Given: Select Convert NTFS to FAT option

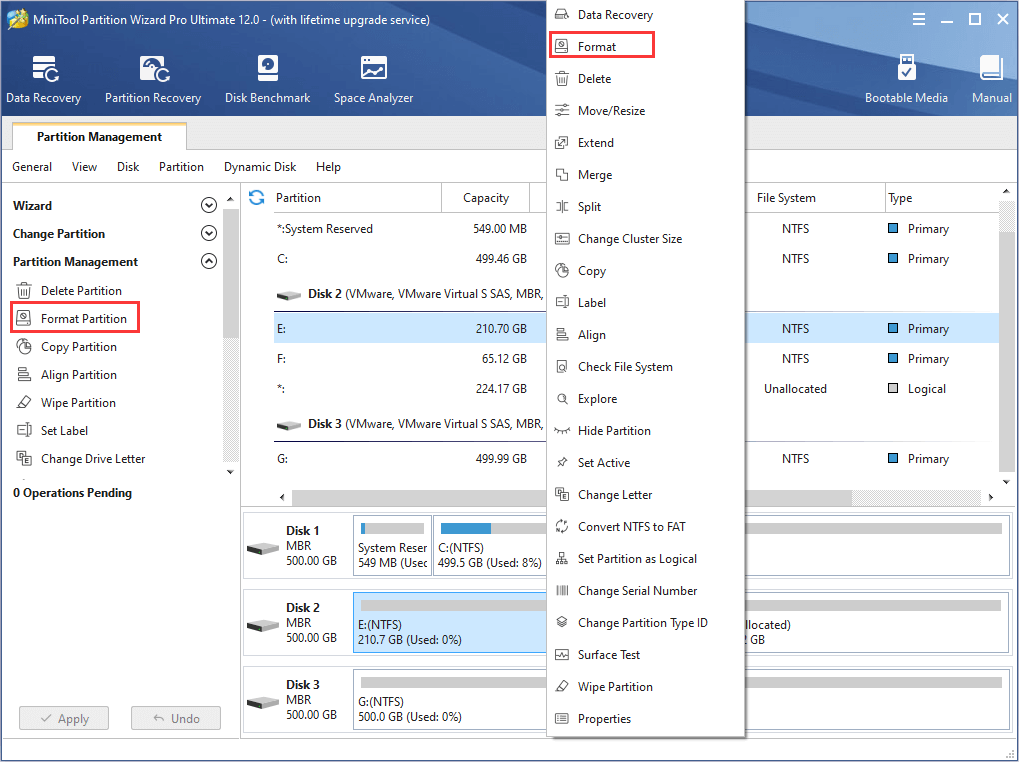Looking at the screenshot, I should (x=645, y=526).
